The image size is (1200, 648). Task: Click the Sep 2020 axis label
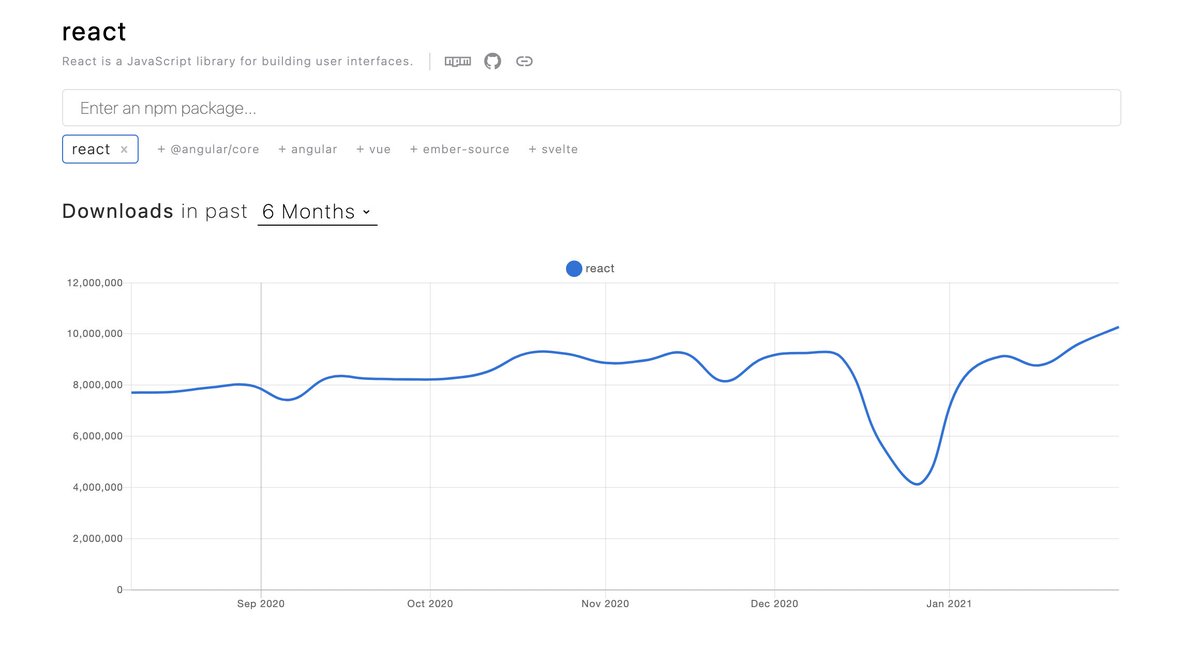(261, 604)
